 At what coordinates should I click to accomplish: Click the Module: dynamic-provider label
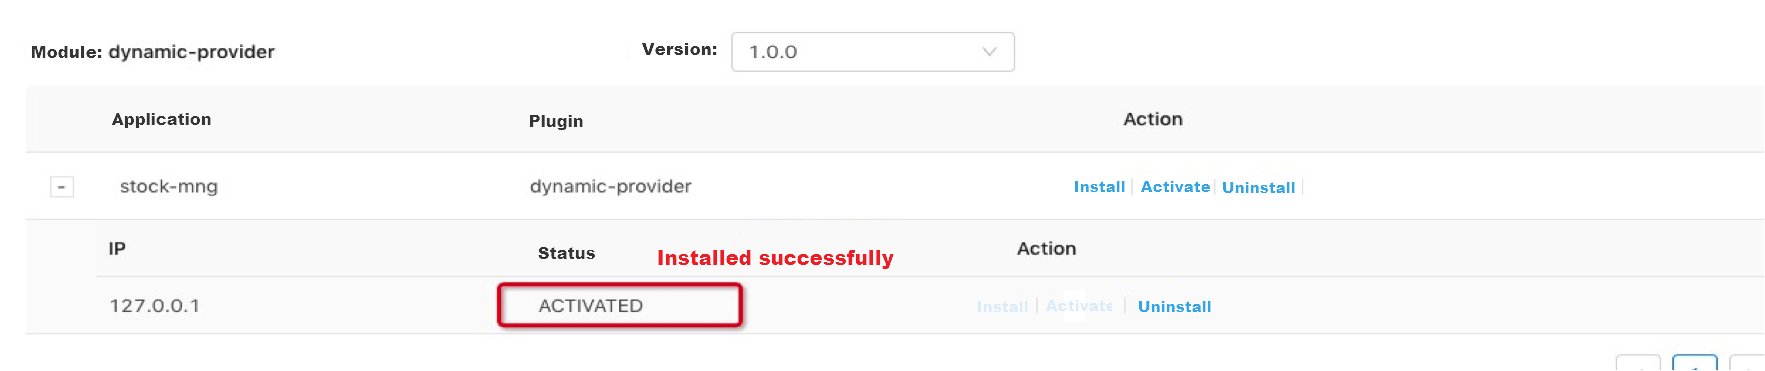[153, 52]
